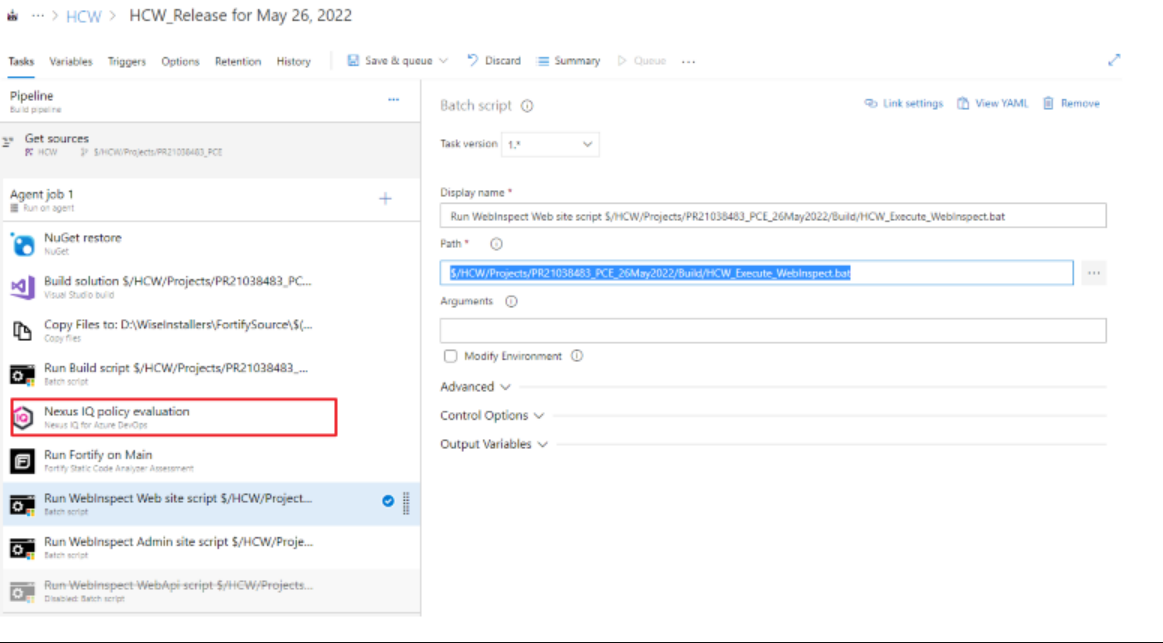This screenshot has width=1163, height=643.
Task: Click Modify Environment info icon
Action: [577, 356]
